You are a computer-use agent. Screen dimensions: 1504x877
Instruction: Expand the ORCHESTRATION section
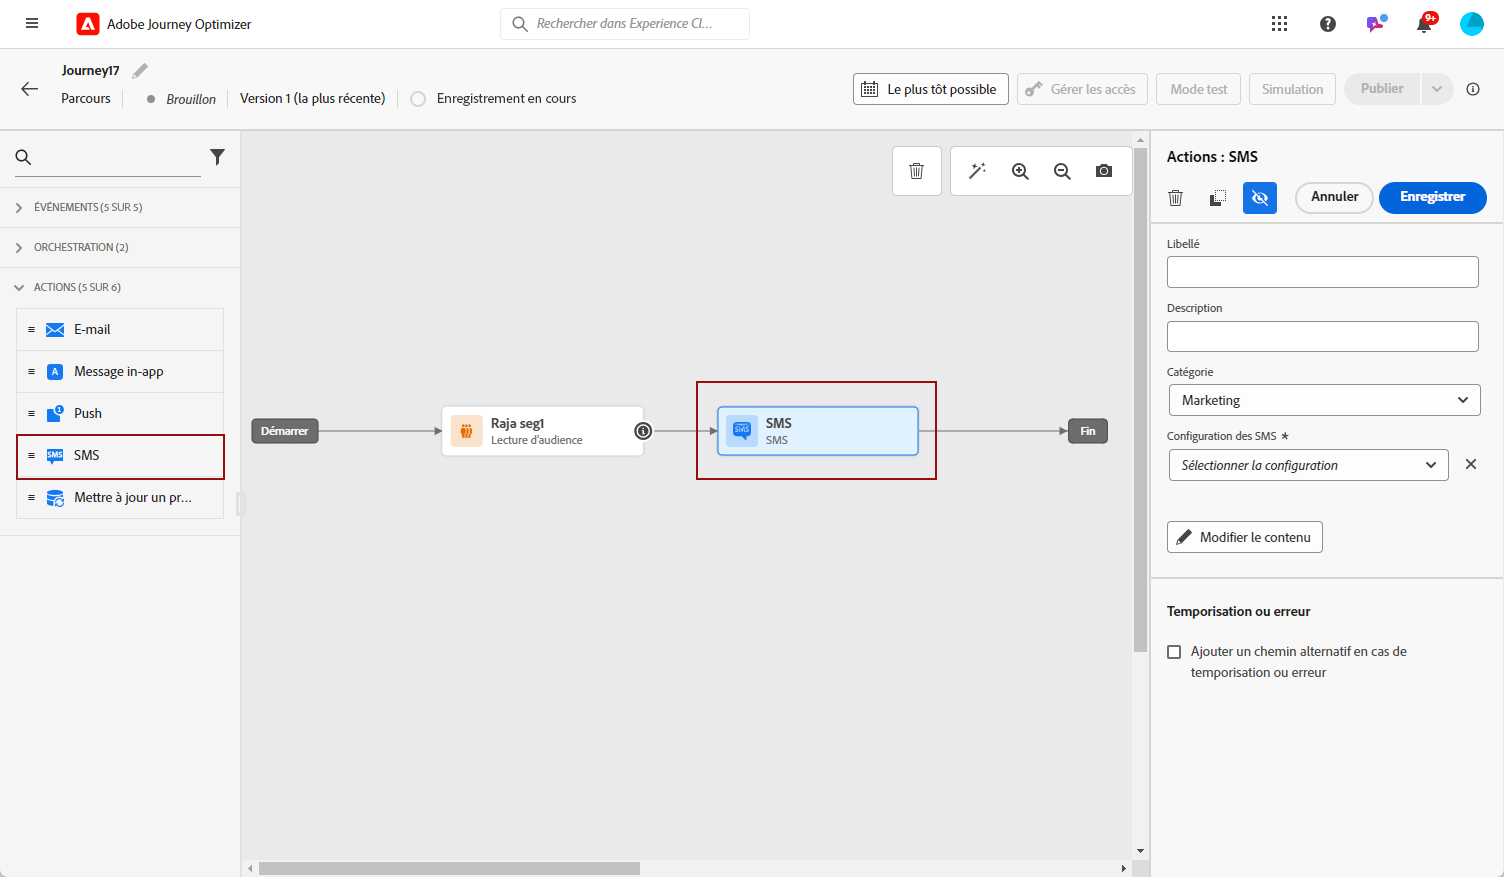tap(120, 247)
